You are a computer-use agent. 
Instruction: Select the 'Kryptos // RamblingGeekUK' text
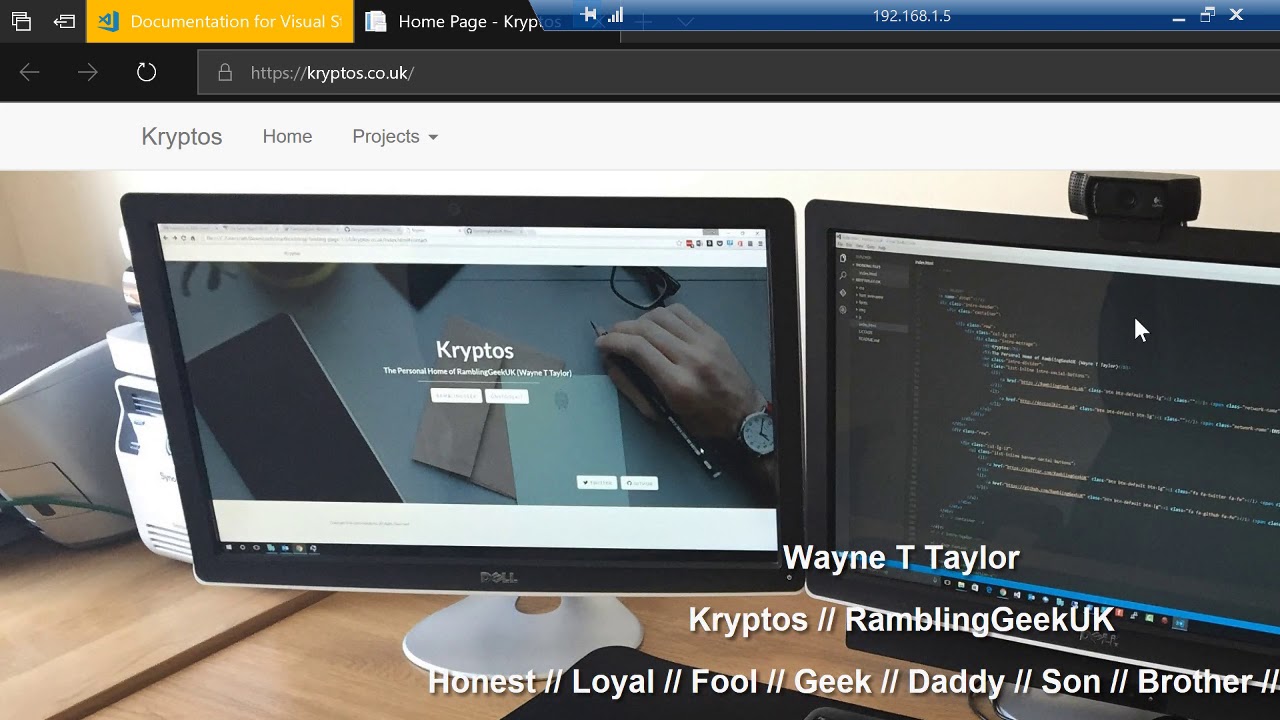902,620
